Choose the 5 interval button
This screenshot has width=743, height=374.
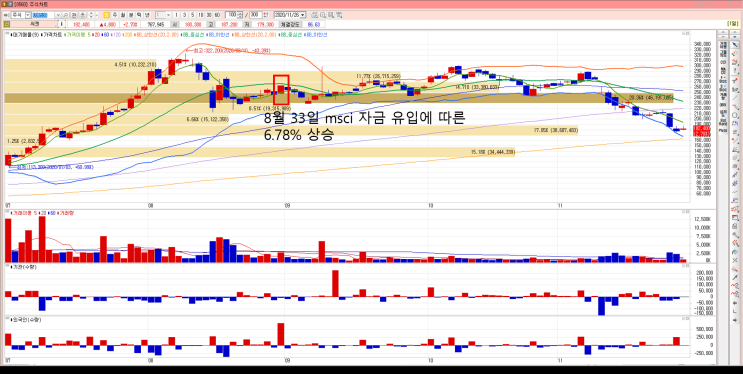pos(192,15)
